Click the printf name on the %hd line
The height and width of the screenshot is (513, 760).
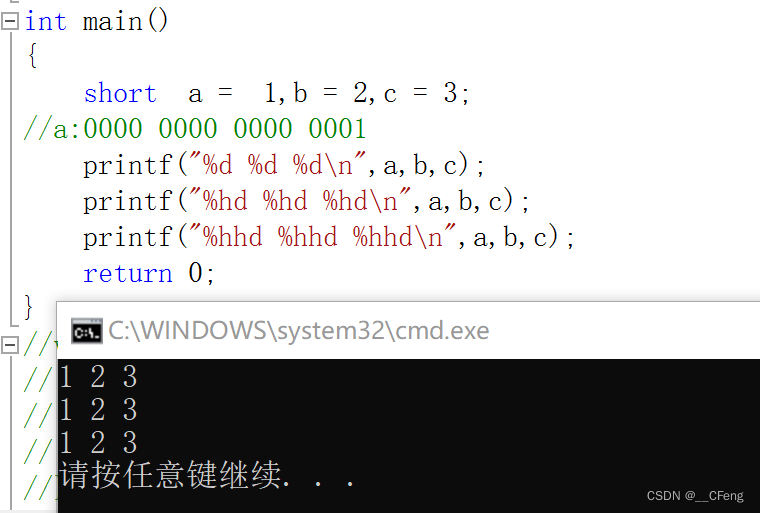pyautogui.click(x=127, y=201)
